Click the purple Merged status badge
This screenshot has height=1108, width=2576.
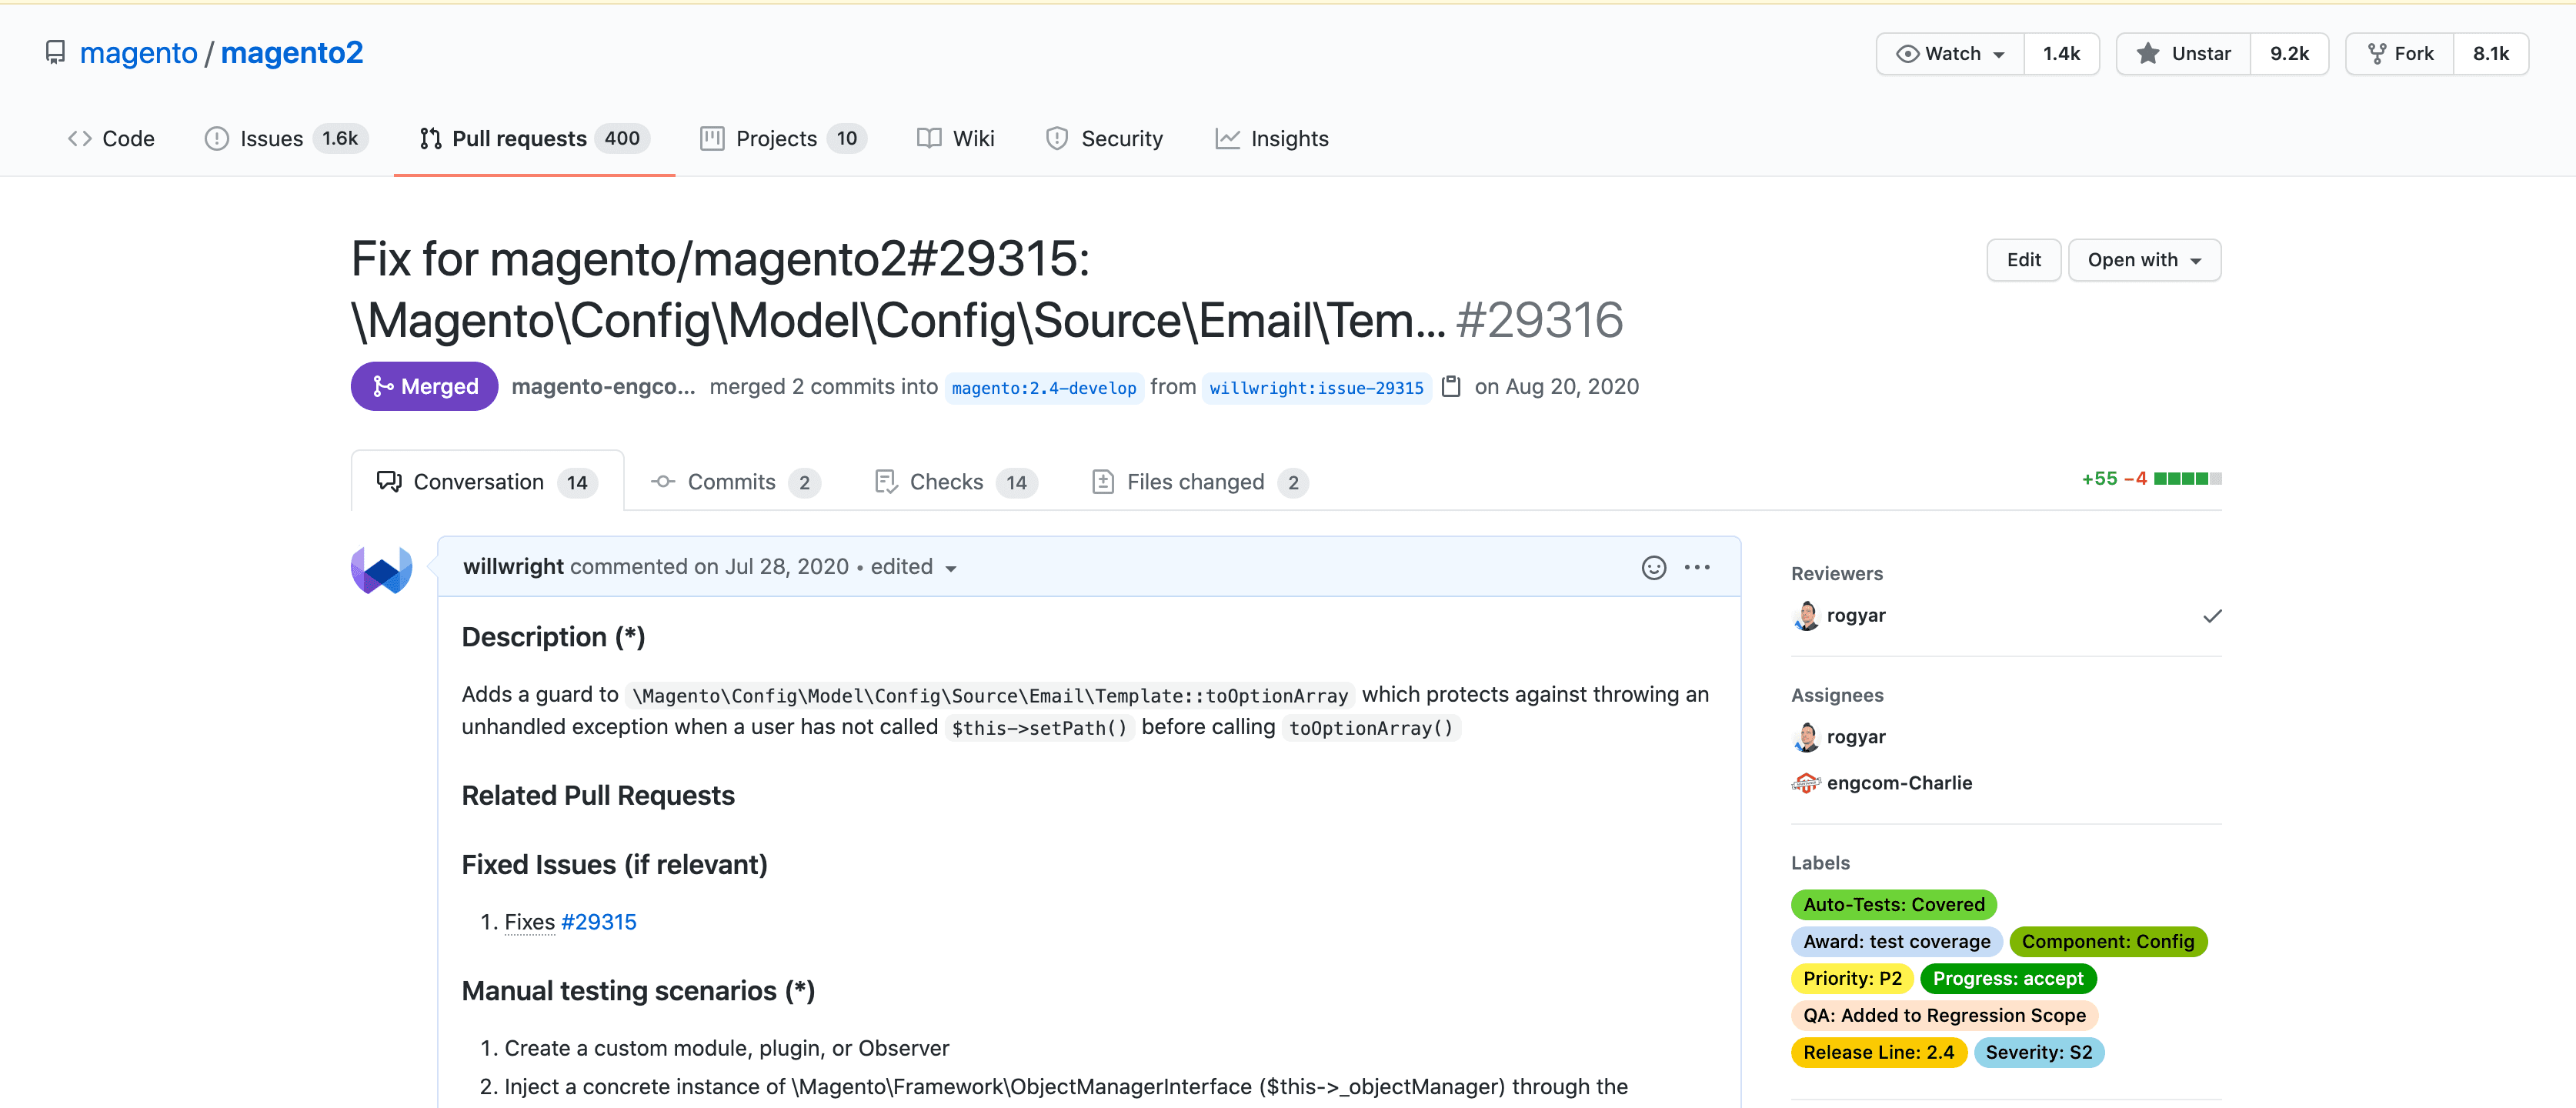[424, 386]
